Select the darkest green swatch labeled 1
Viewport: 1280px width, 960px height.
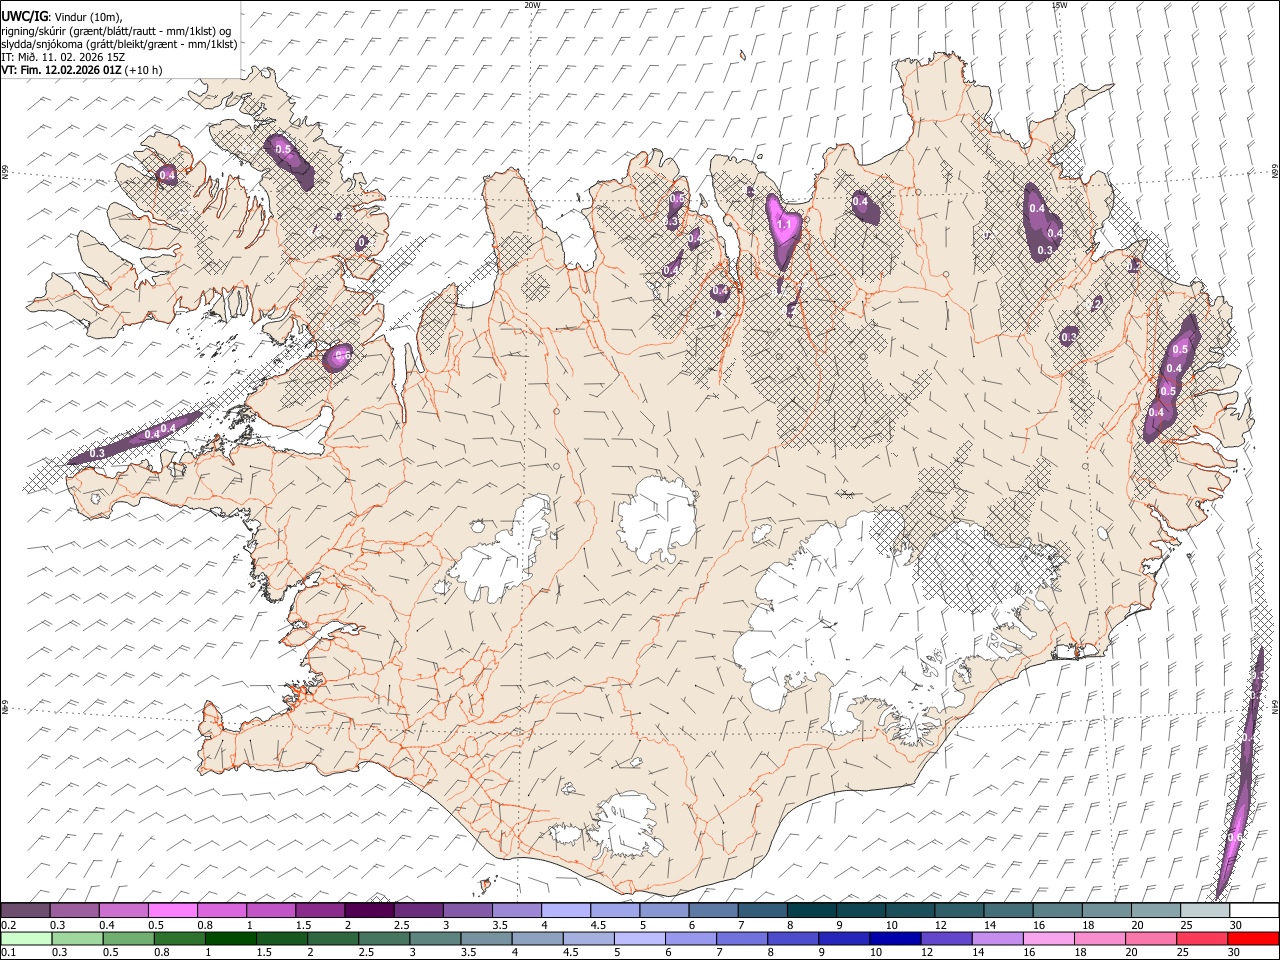[x=231, y=939]
